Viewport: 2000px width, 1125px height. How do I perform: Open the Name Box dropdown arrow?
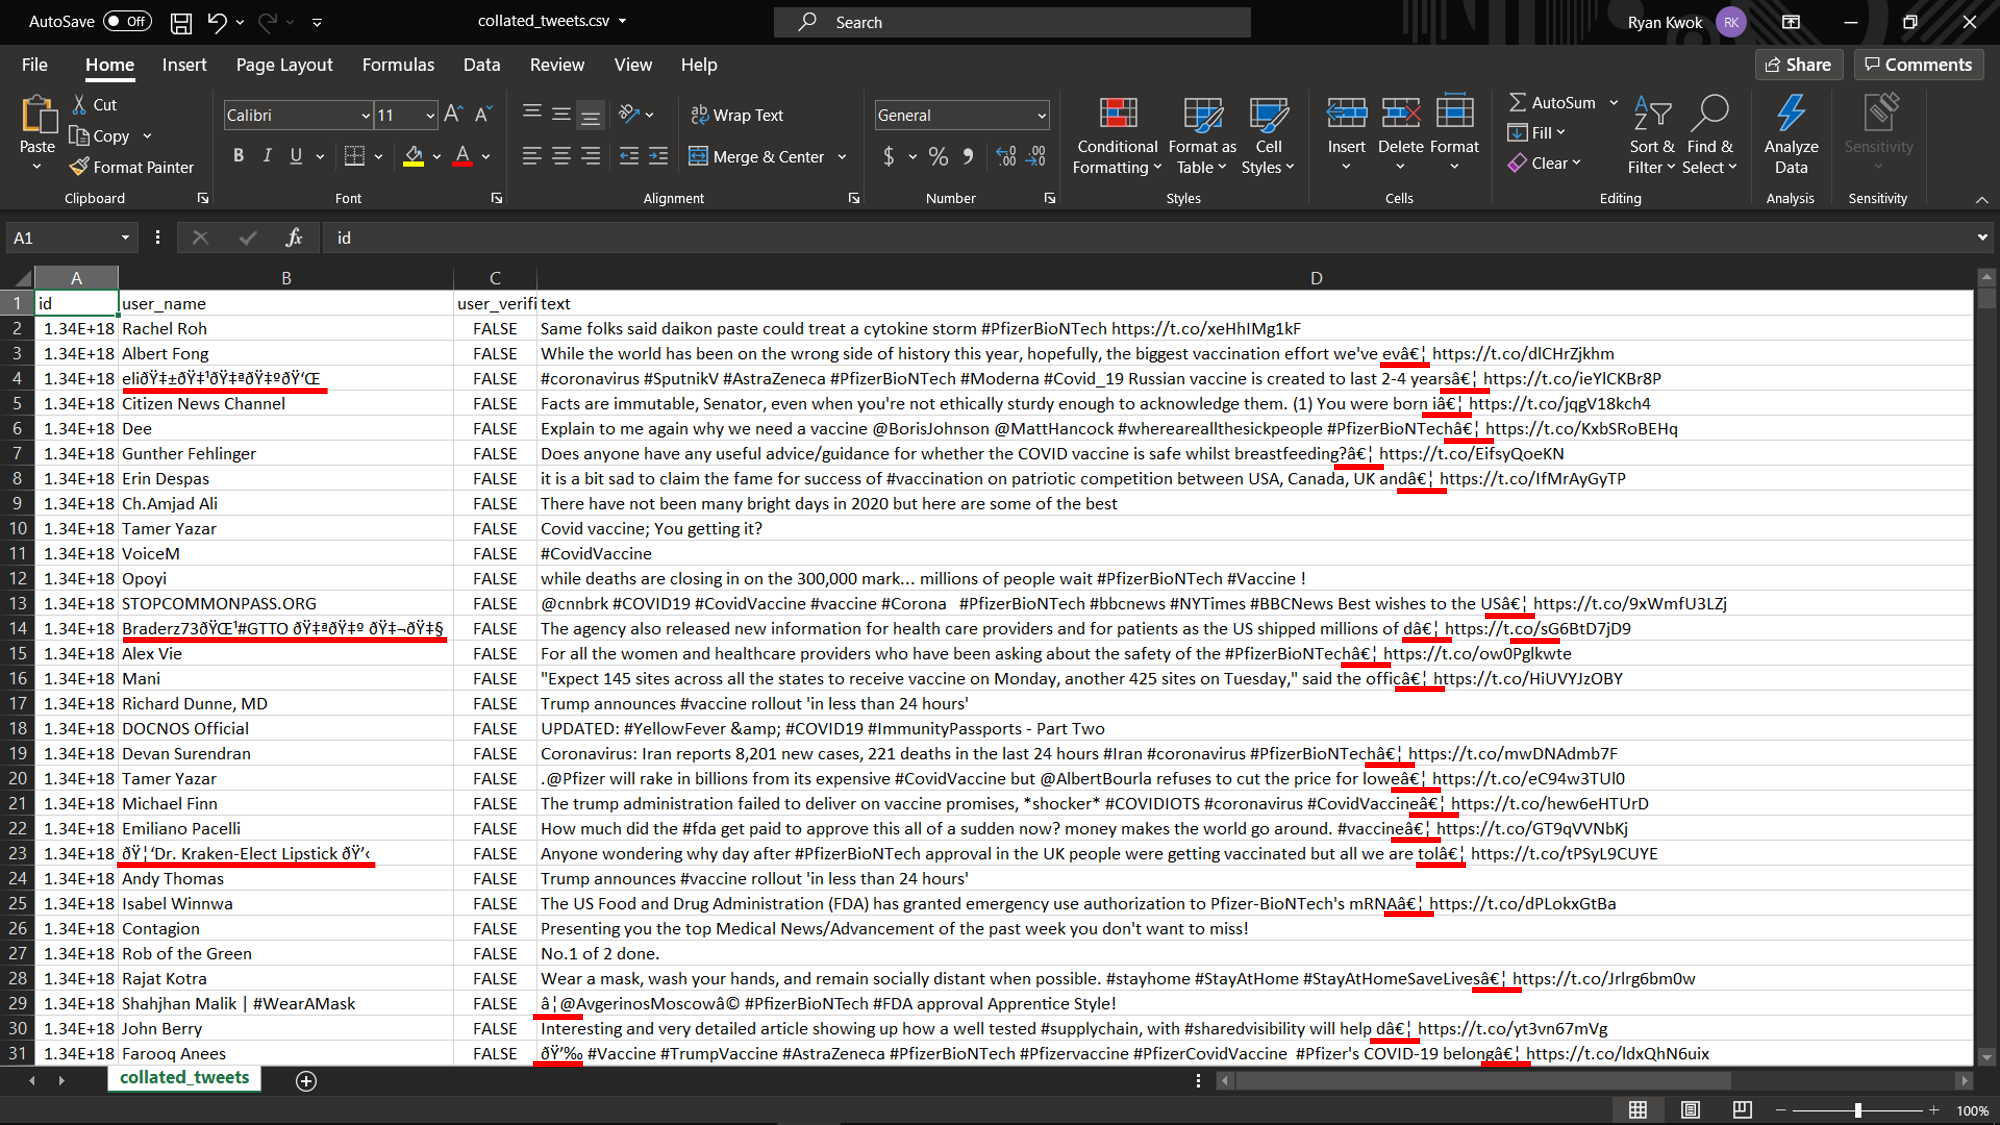(x=125, y=238)
